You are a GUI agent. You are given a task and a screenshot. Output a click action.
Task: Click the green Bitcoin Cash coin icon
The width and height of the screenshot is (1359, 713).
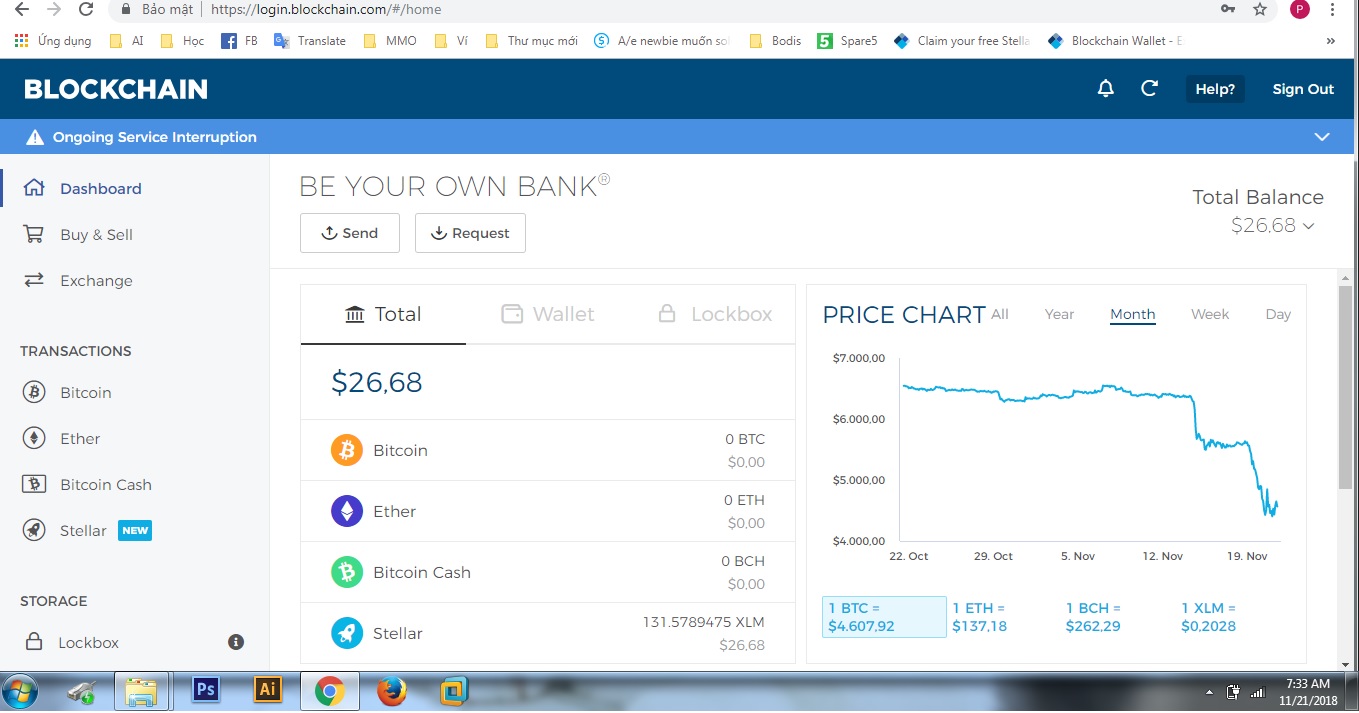(x=347, y=572)
